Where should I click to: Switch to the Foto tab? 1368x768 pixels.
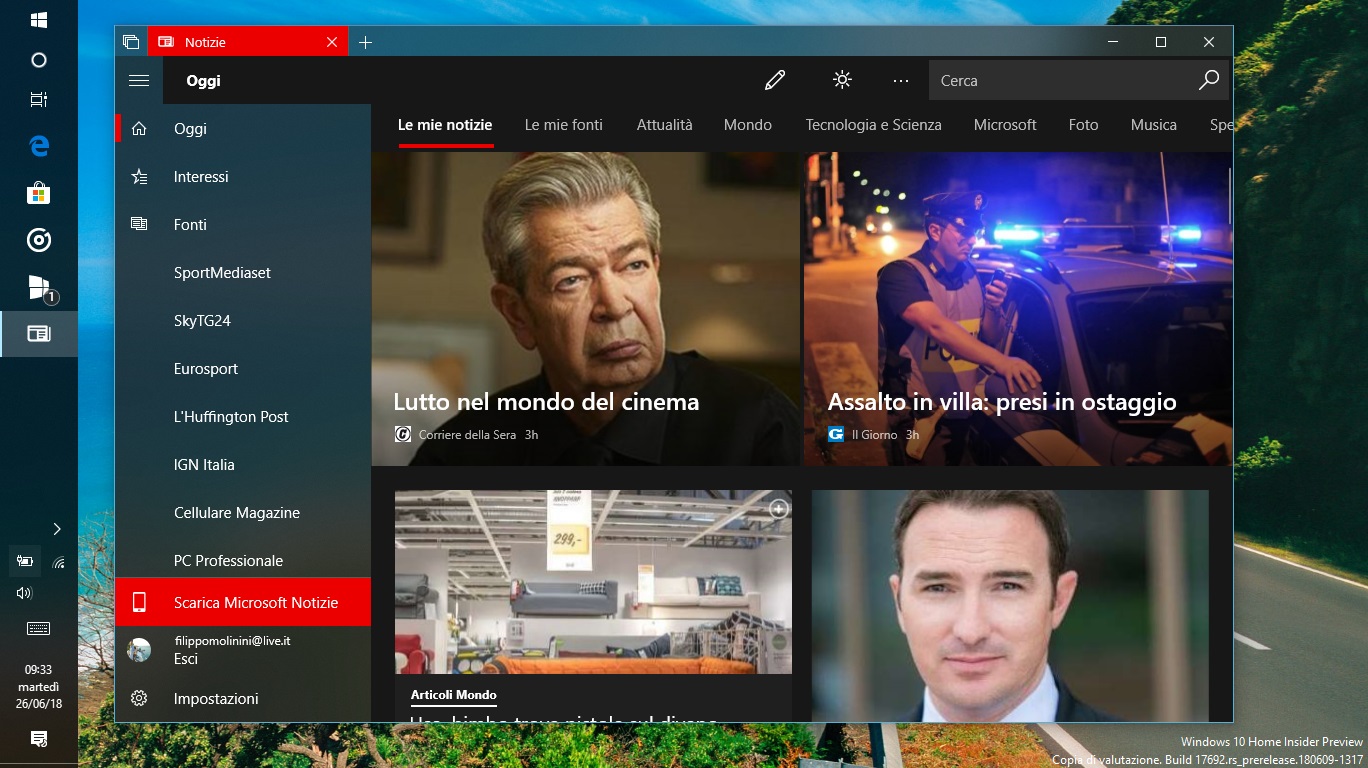(x=1083, y=125)
